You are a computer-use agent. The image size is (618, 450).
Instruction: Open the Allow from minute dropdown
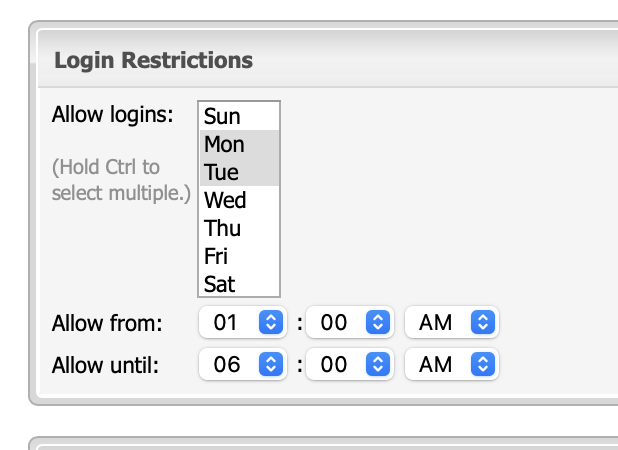[x=348, y=323]
